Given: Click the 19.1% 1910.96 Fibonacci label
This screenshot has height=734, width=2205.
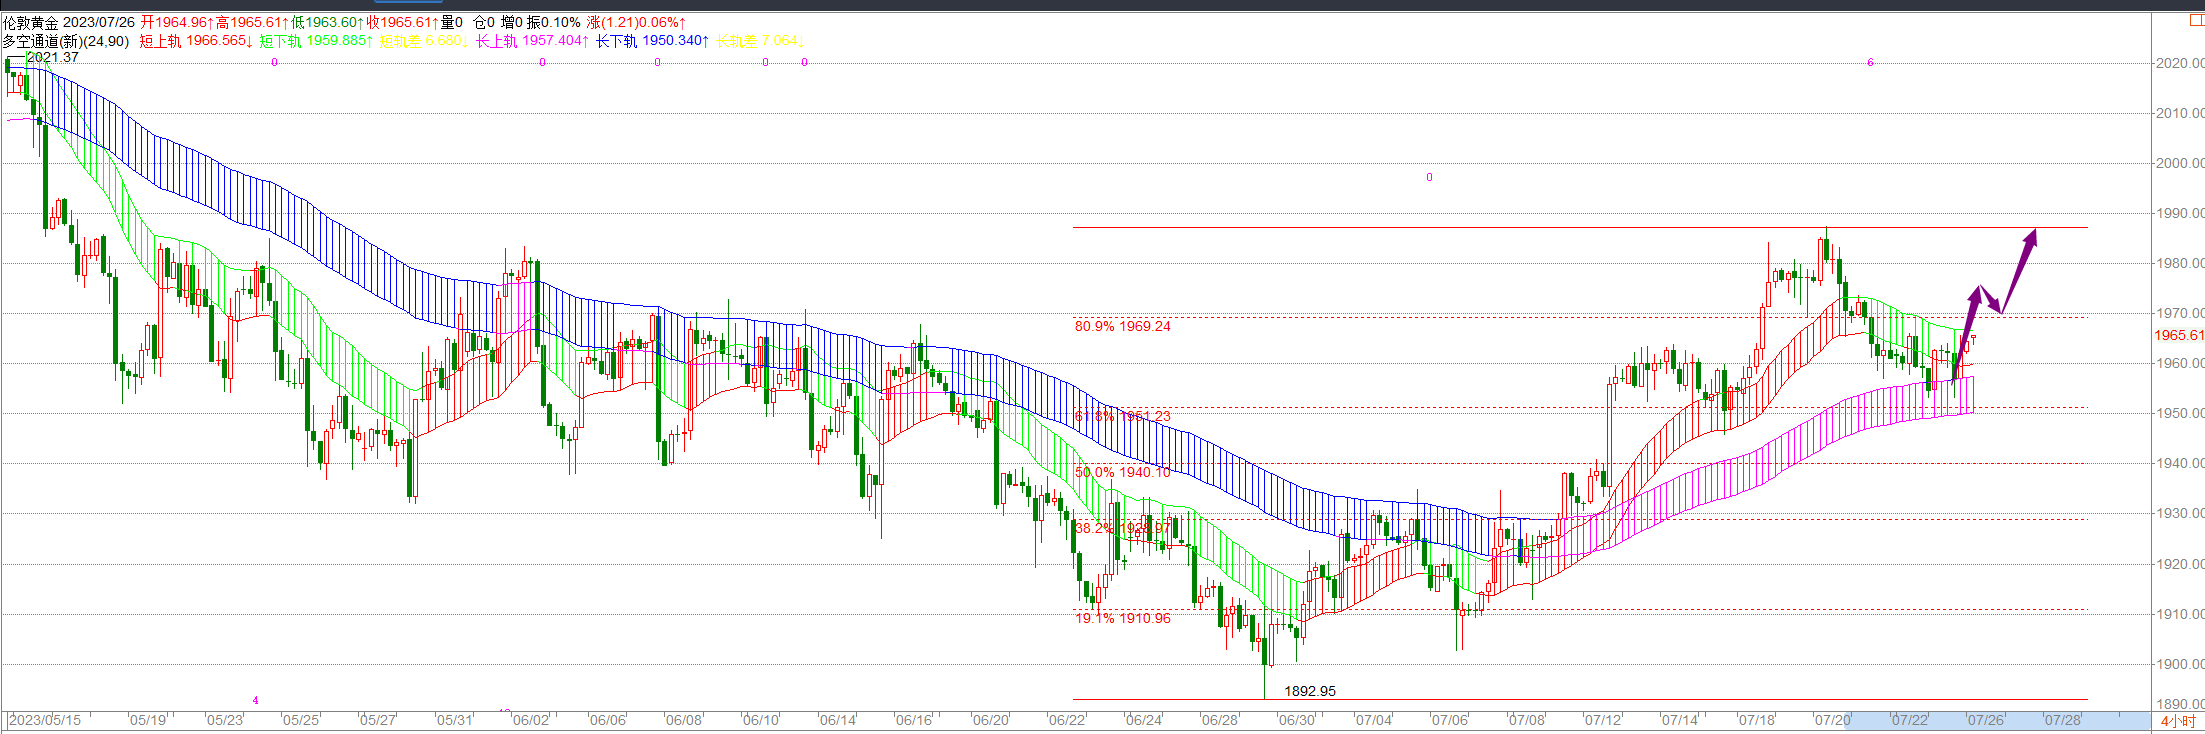Looking at the screenshot, I should (1122, 618).
